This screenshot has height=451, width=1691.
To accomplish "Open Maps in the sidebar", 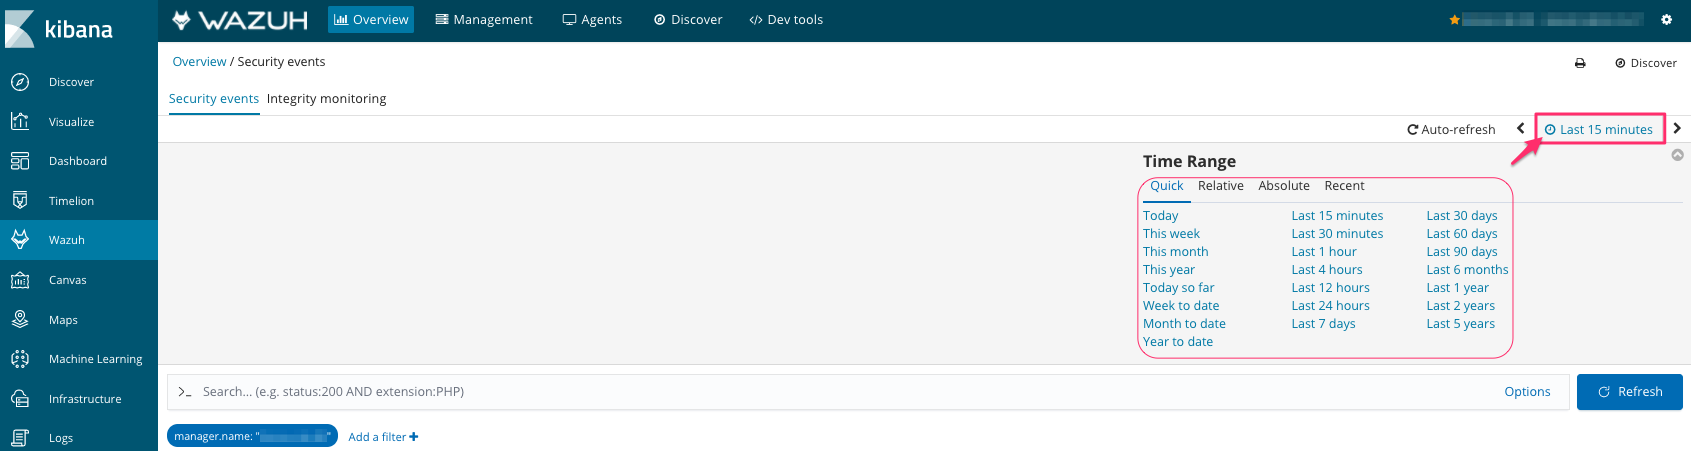I will click(x=20, y=319).
